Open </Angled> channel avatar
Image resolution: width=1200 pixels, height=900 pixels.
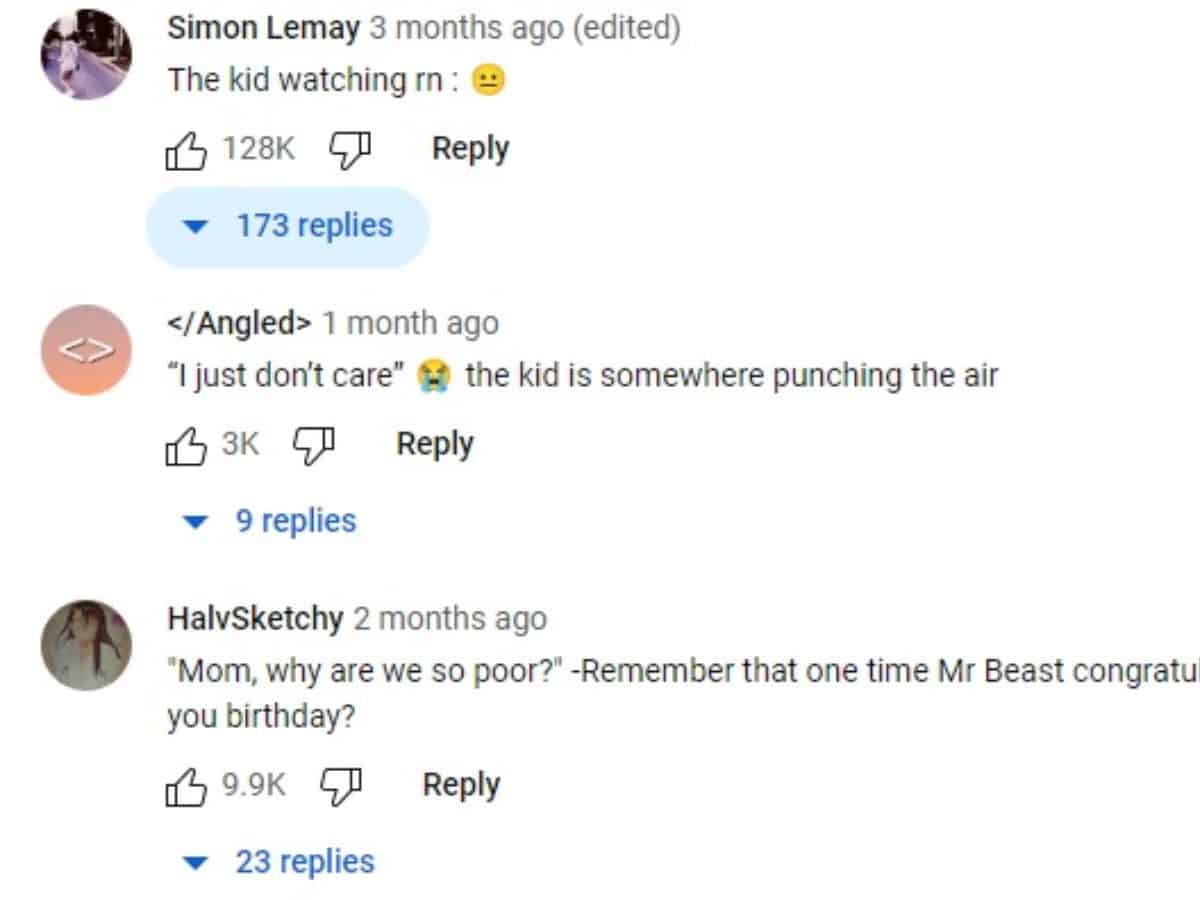(x=86, y=350)
